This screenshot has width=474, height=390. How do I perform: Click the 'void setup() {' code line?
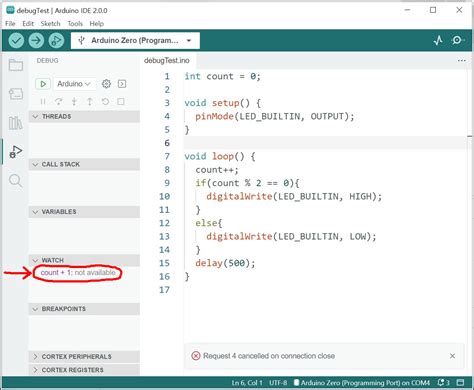(x=223, y=103)
